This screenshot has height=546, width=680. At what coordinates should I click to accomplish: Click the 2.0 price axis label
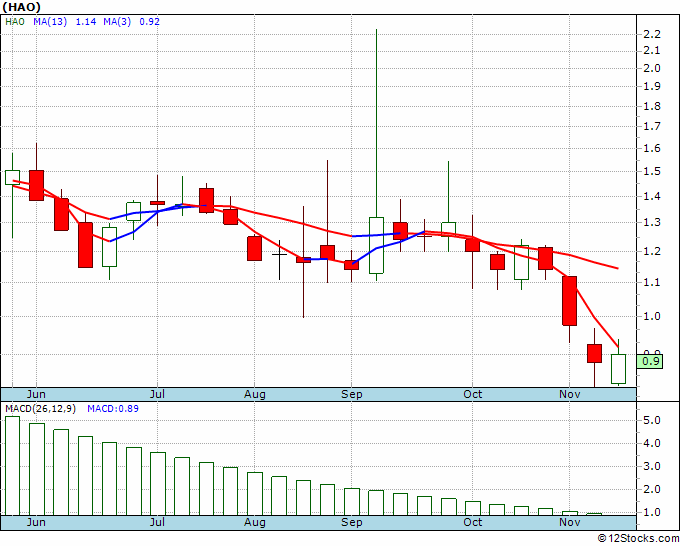click(652, 68)
